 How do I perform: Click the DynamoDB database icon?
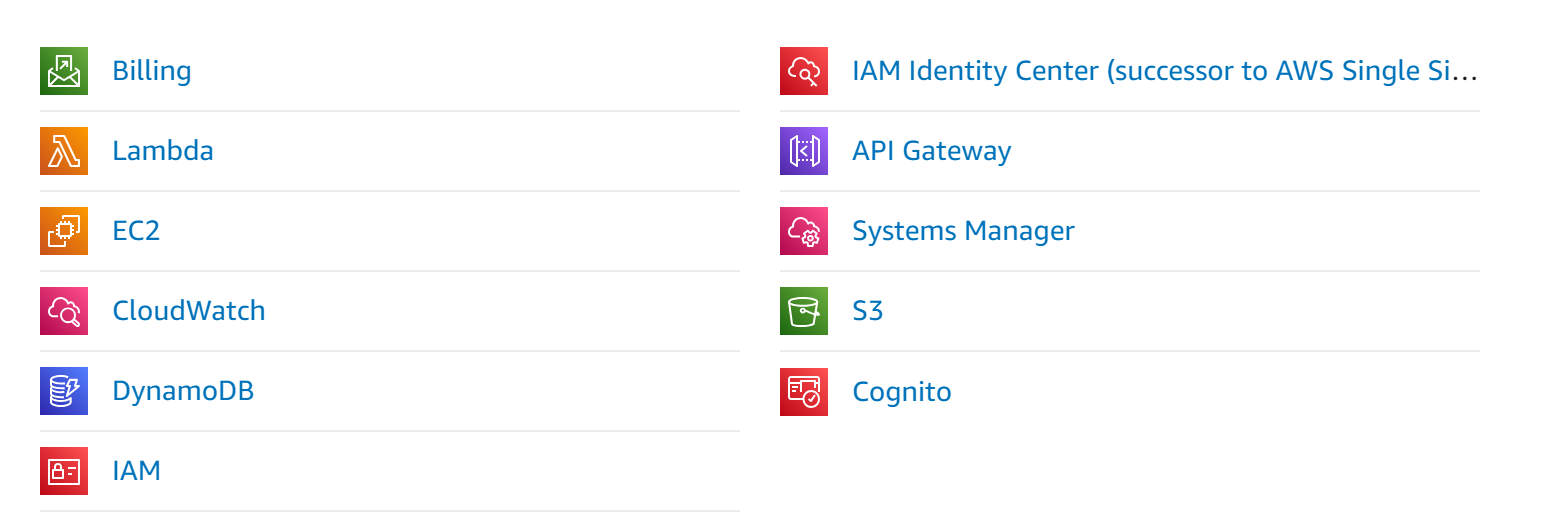click(64, 391)
